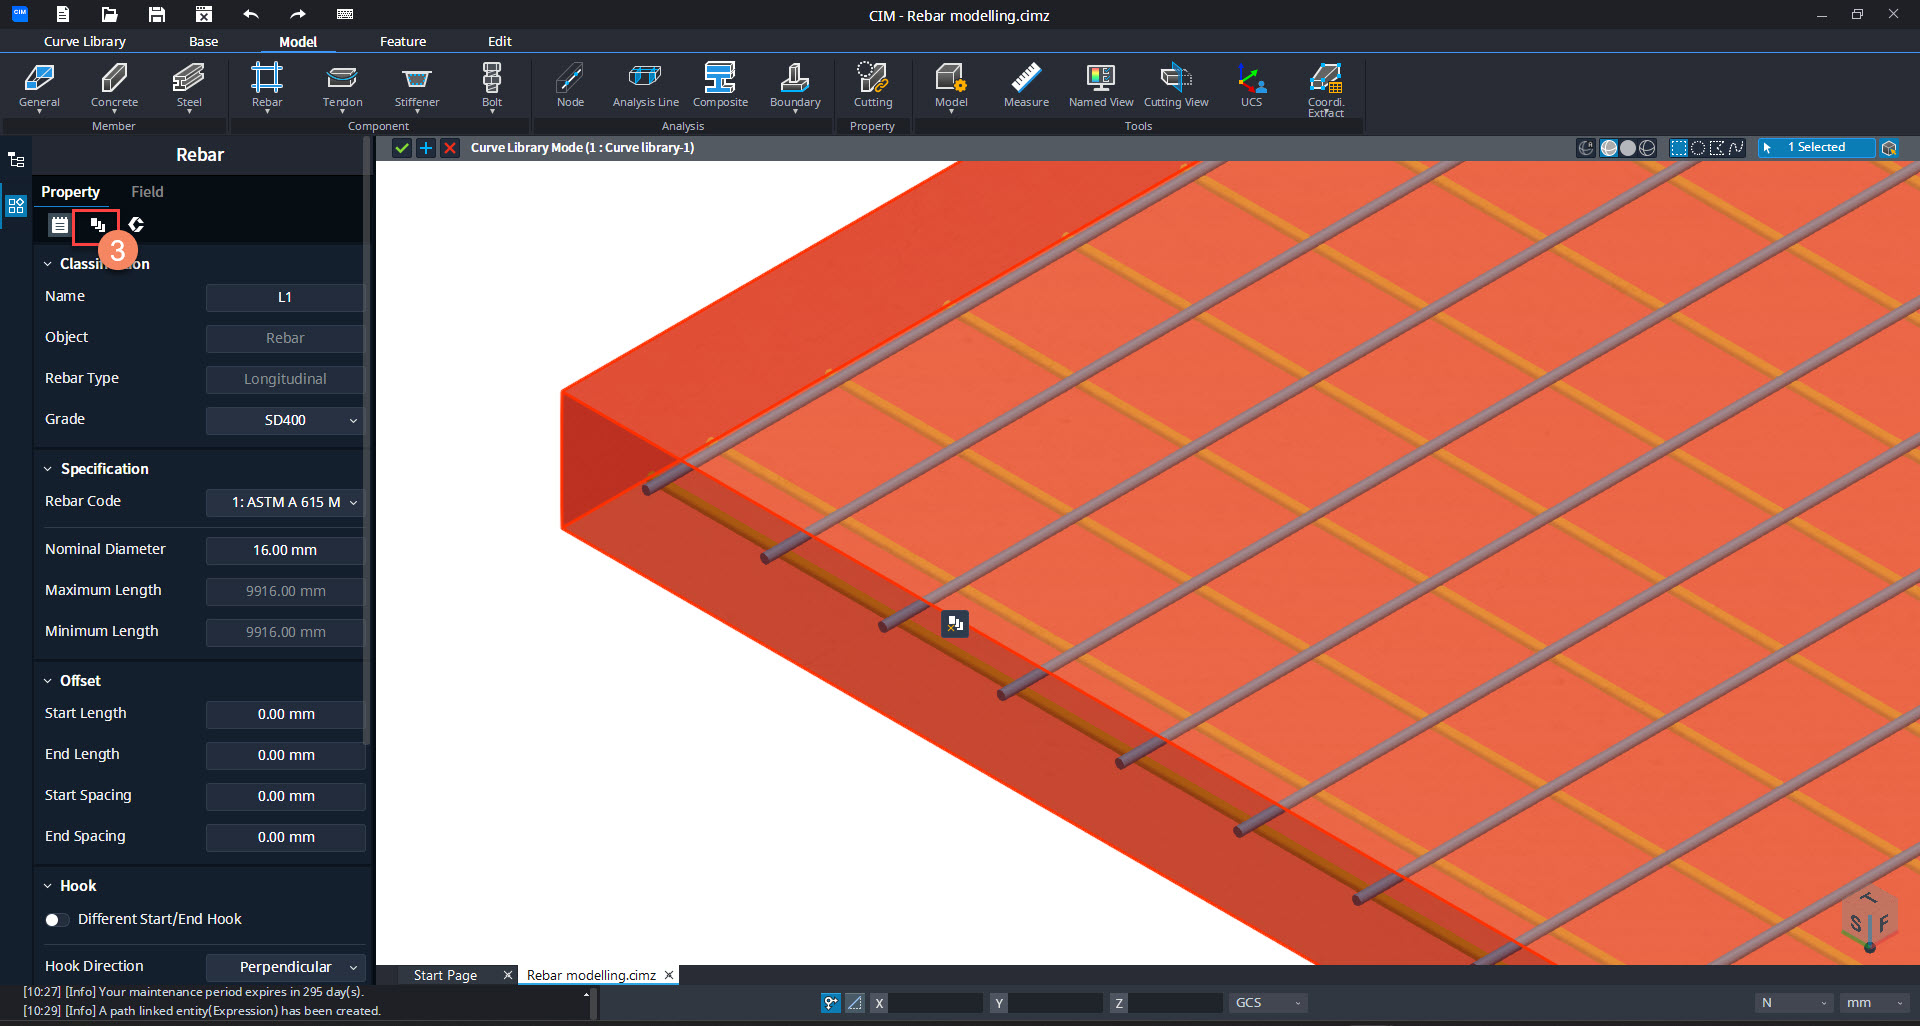The height and width of the screenshot is (1026, 1920).
Task: Open the Model tools option
Action: (x=951, y=86)
